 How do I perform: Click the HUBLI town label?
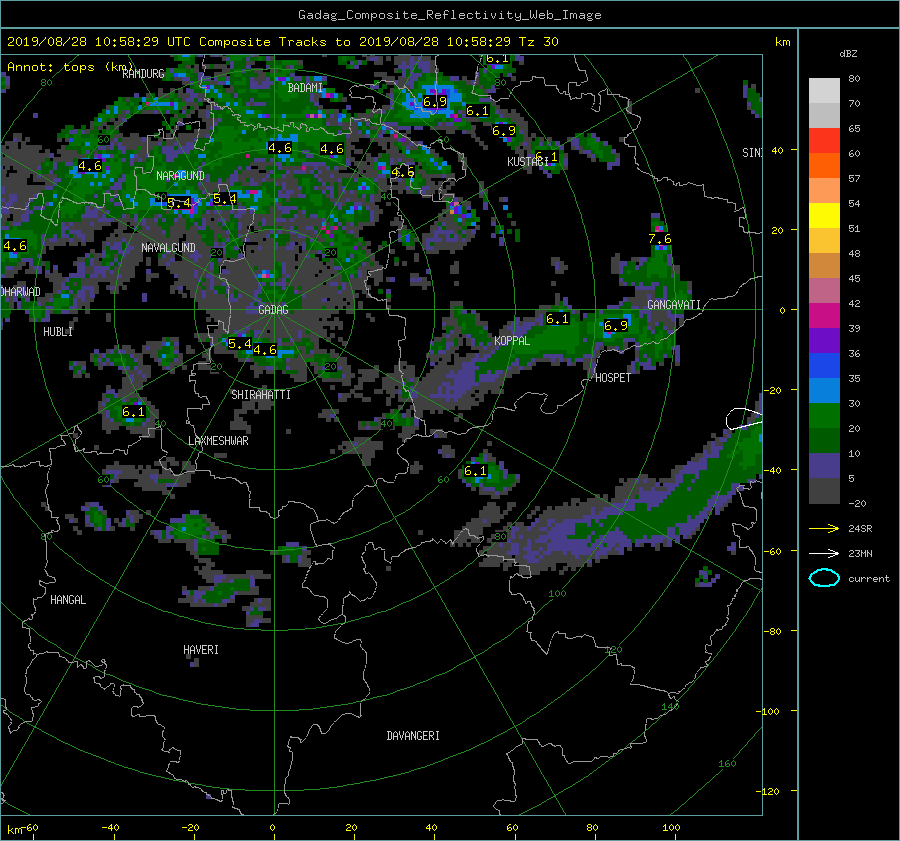pyautogui.click(x=58, y=332)
